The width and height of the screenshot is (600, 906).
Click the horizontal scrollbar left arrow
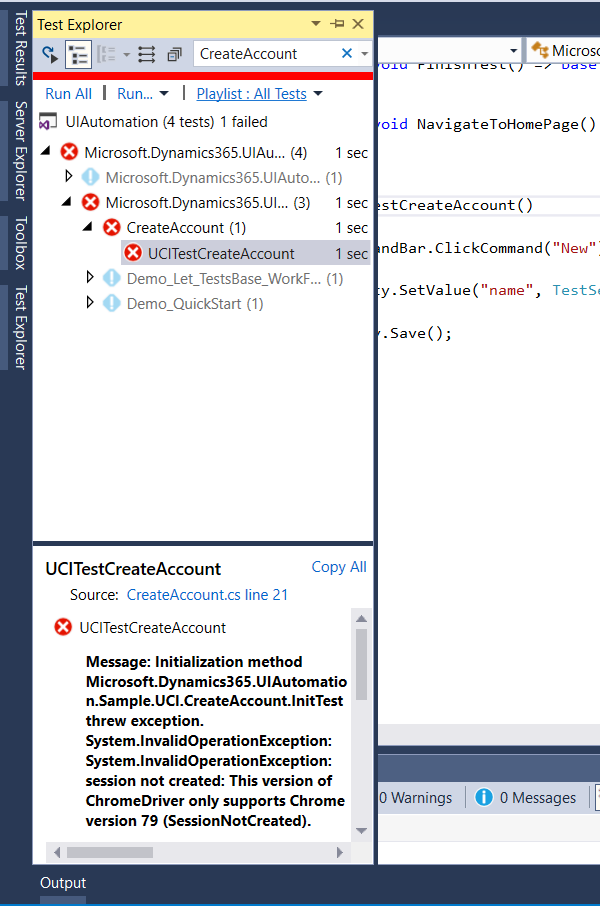tap(57, 852)
